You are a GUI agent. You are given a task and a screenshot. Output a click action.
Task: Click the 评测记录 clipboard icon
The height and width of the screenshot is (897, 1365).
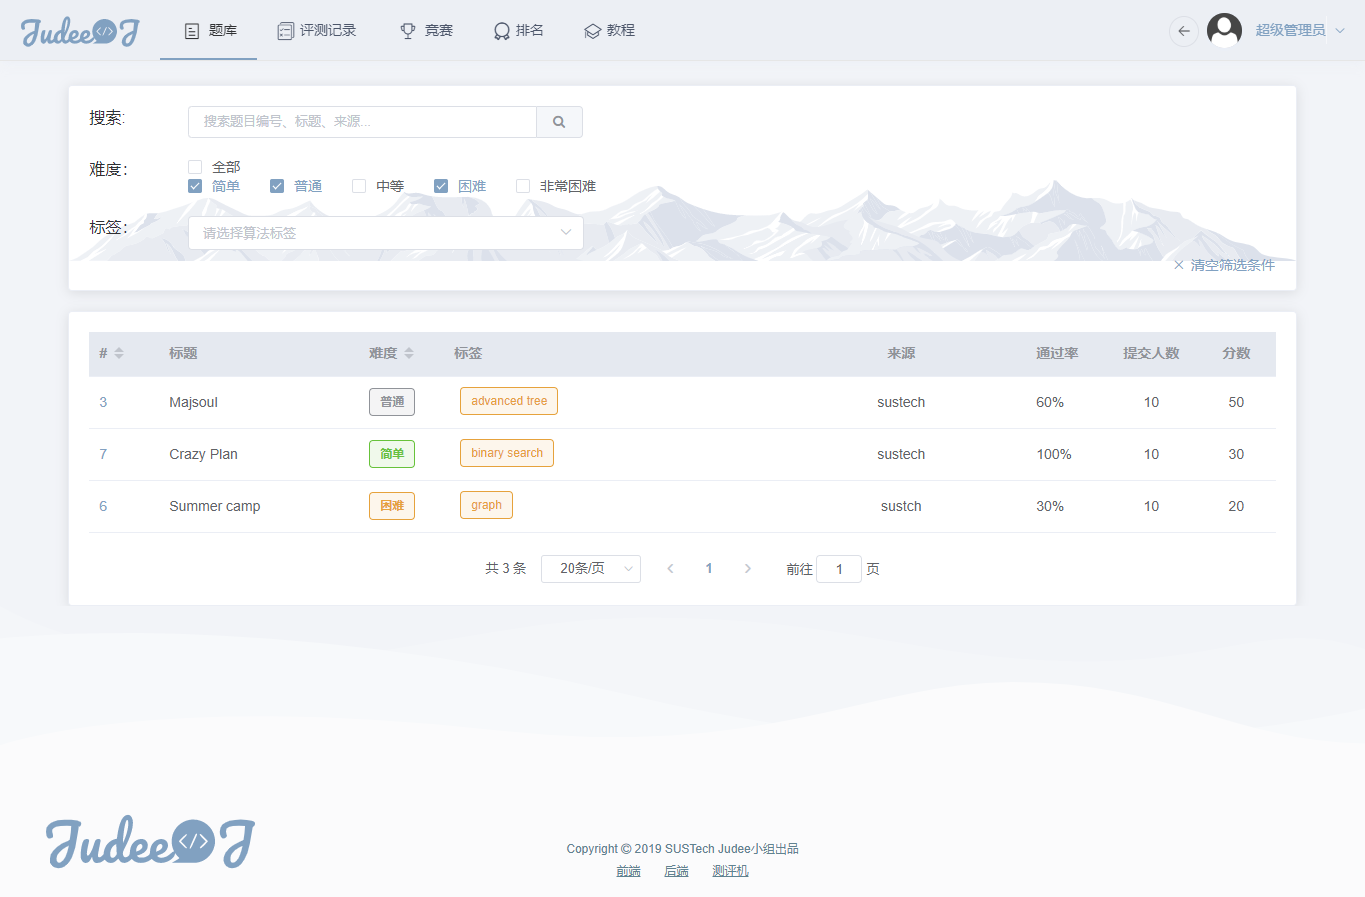tap(285, 30)
